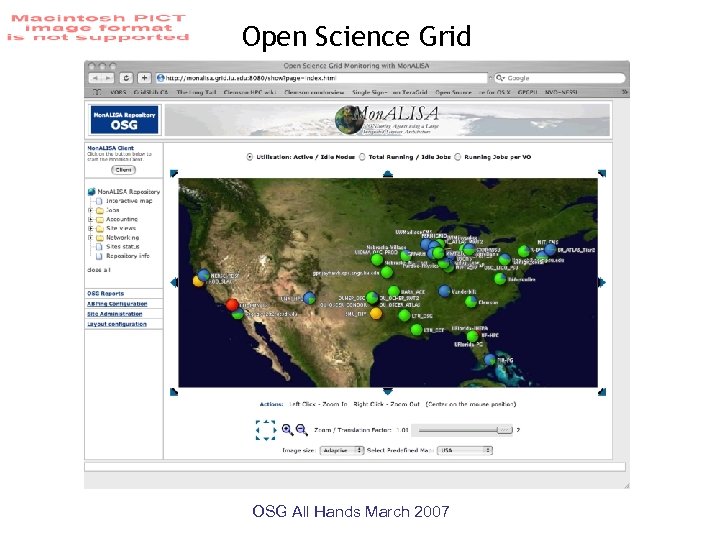
Task: Open the bookmarks library book icon
Action: (97, 92)
